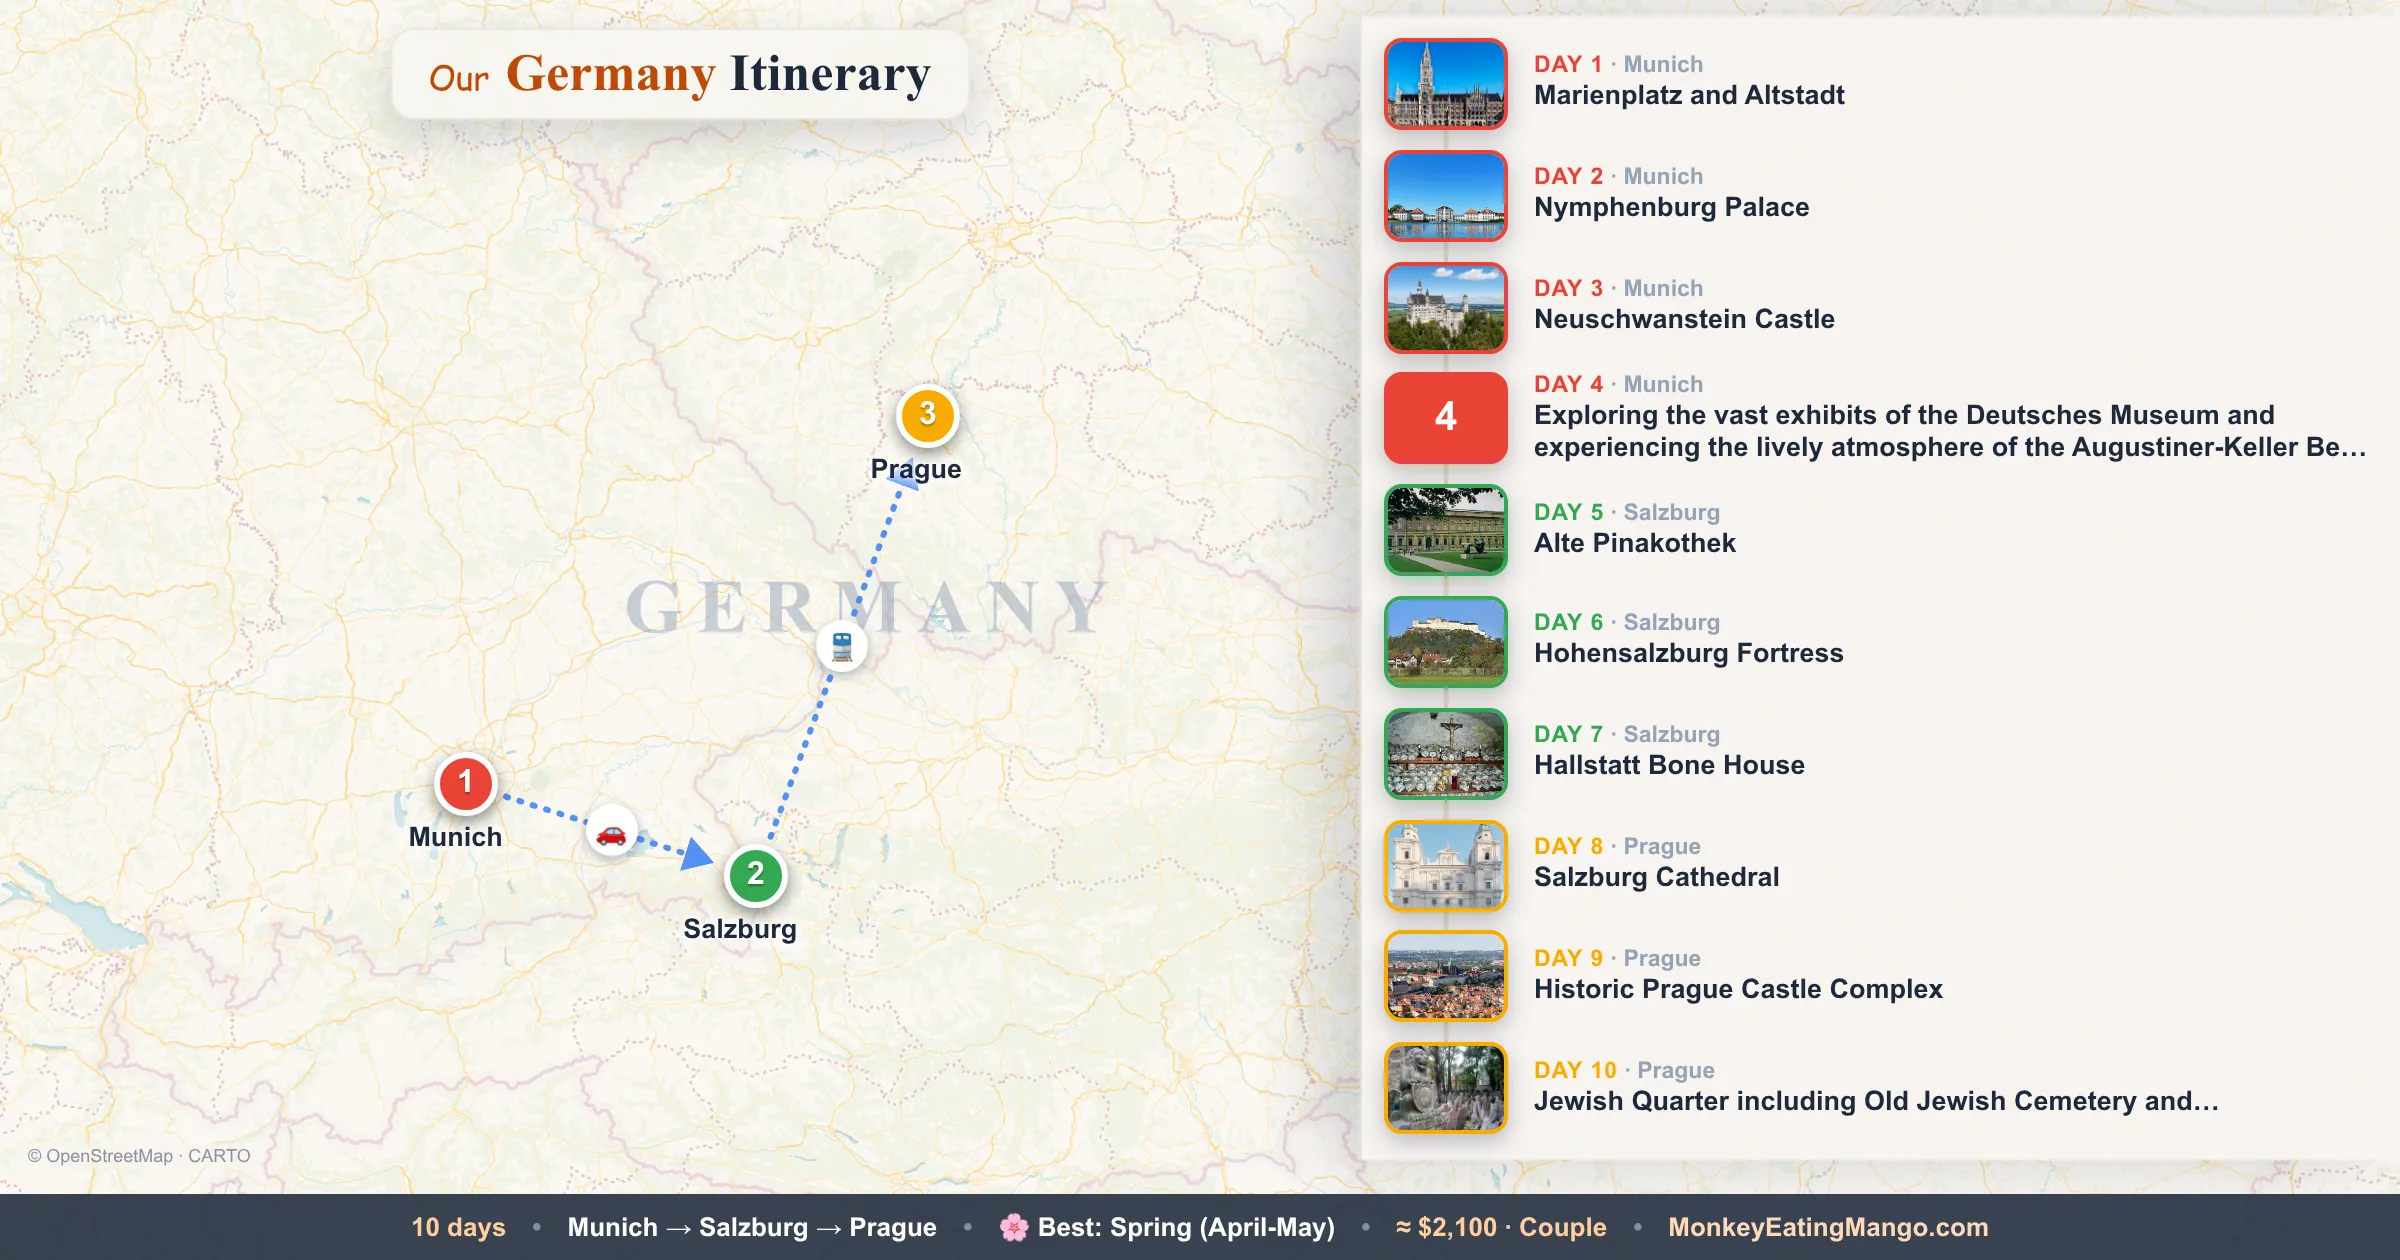Click '10 days' in the footer bar

[458, 1227]
